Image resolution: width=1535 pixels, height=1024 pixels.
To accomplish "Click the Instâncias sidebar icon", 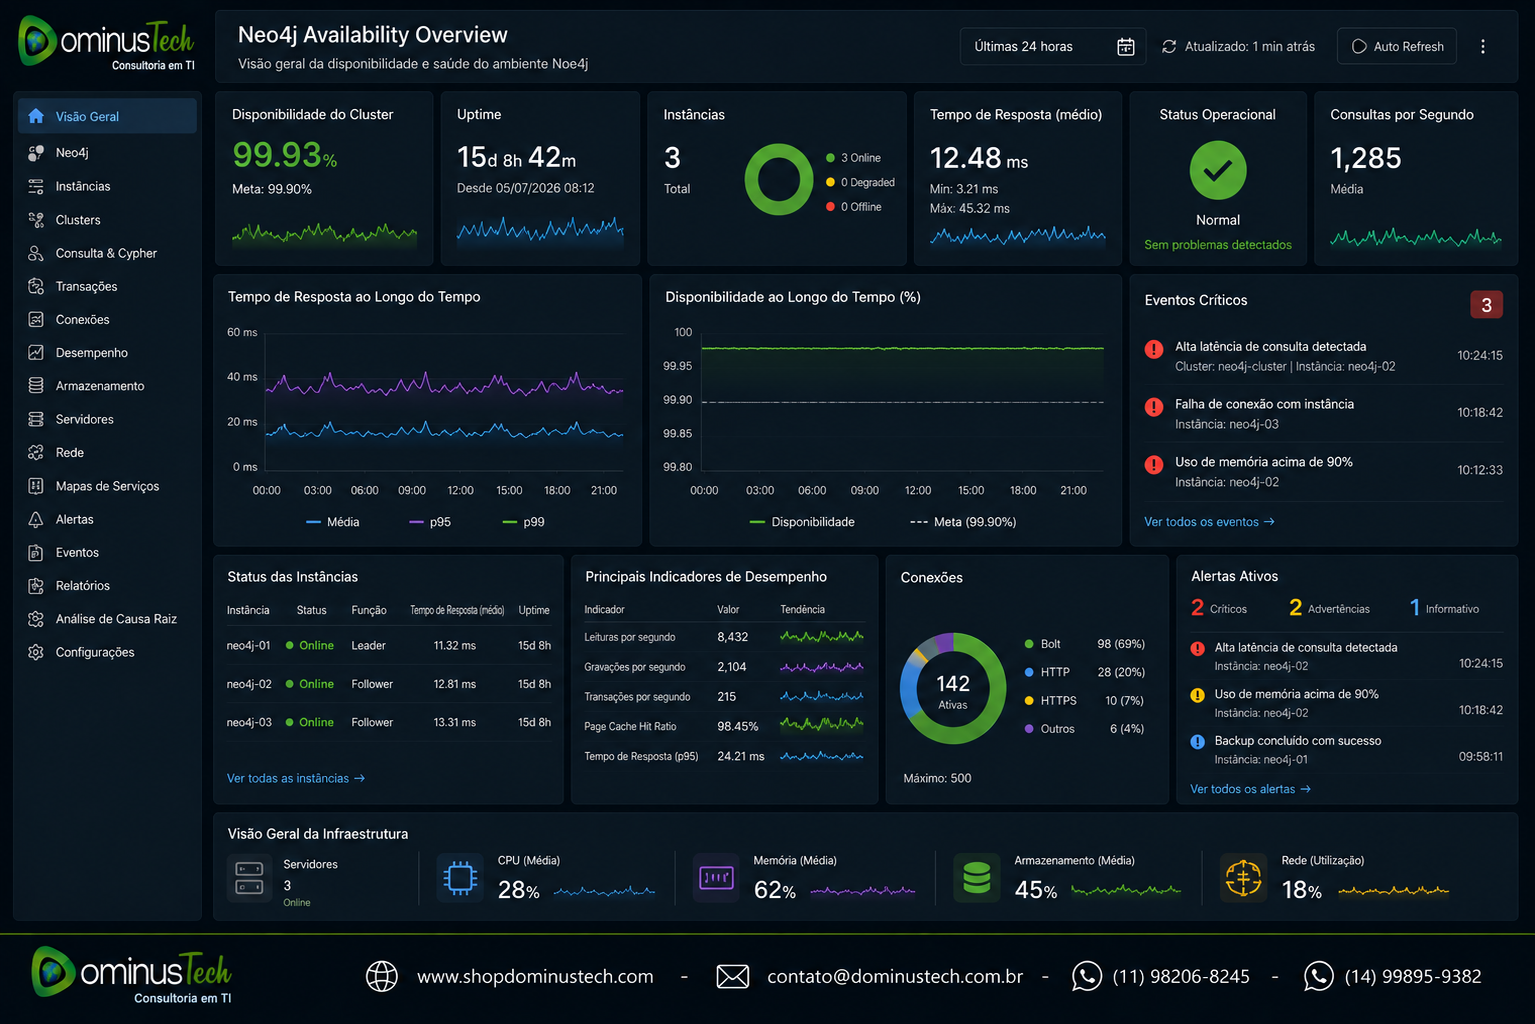I will click(x=36, y=186).
